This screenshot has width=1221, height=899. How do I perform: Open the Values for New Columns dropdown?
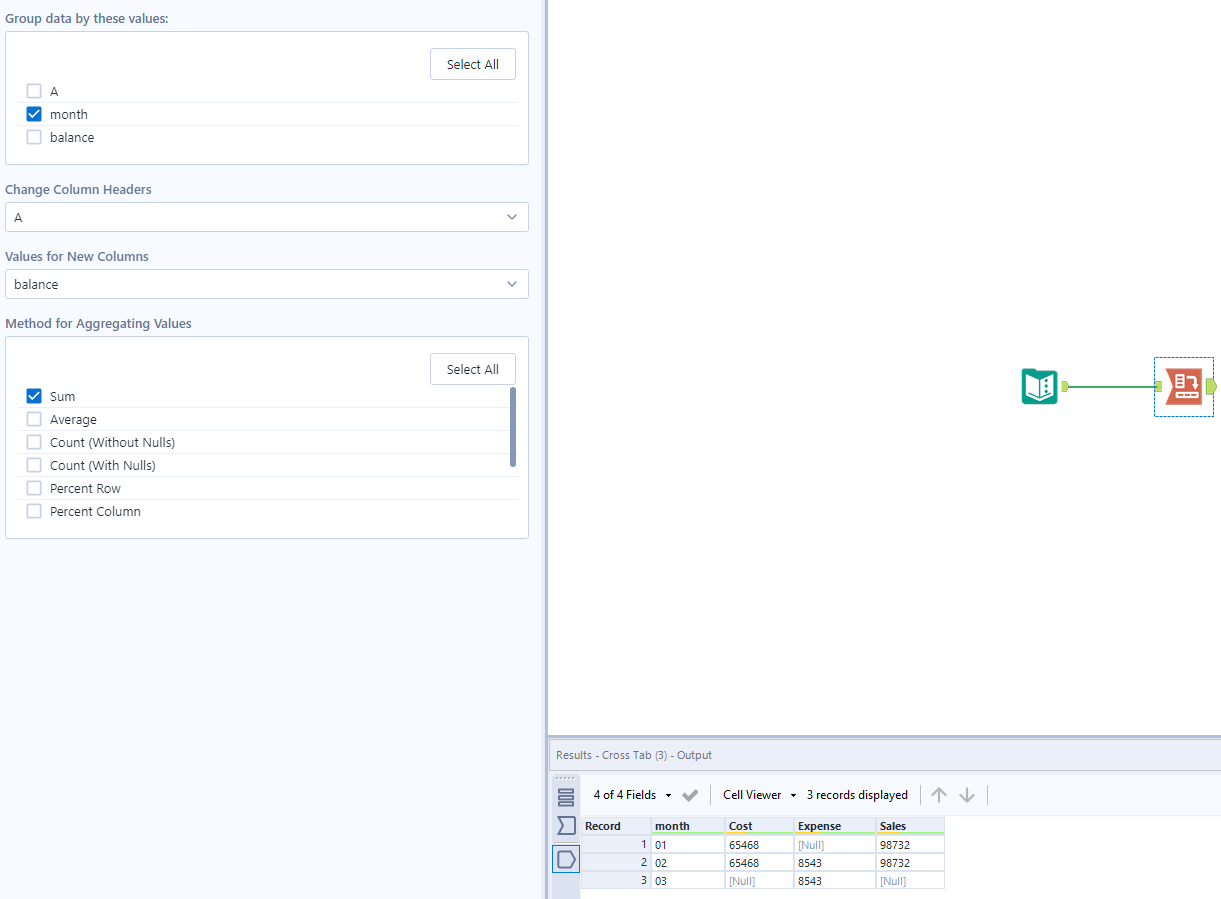(267, 284)
